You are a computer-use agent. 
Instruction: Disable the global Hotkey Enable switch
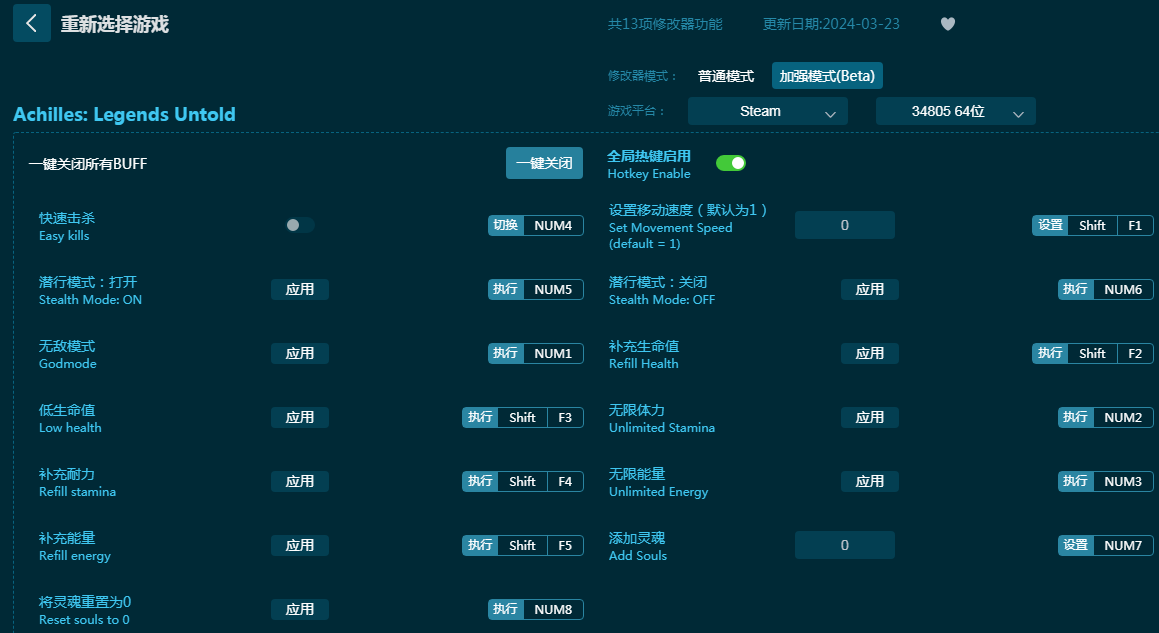[730, 163]
